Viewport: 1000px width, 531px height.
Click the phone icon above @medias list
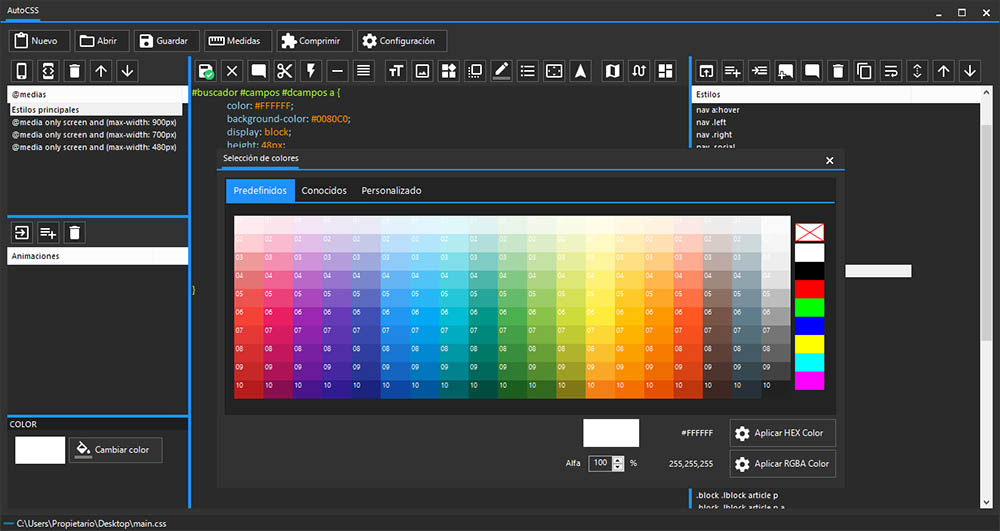tap(21, 71)
